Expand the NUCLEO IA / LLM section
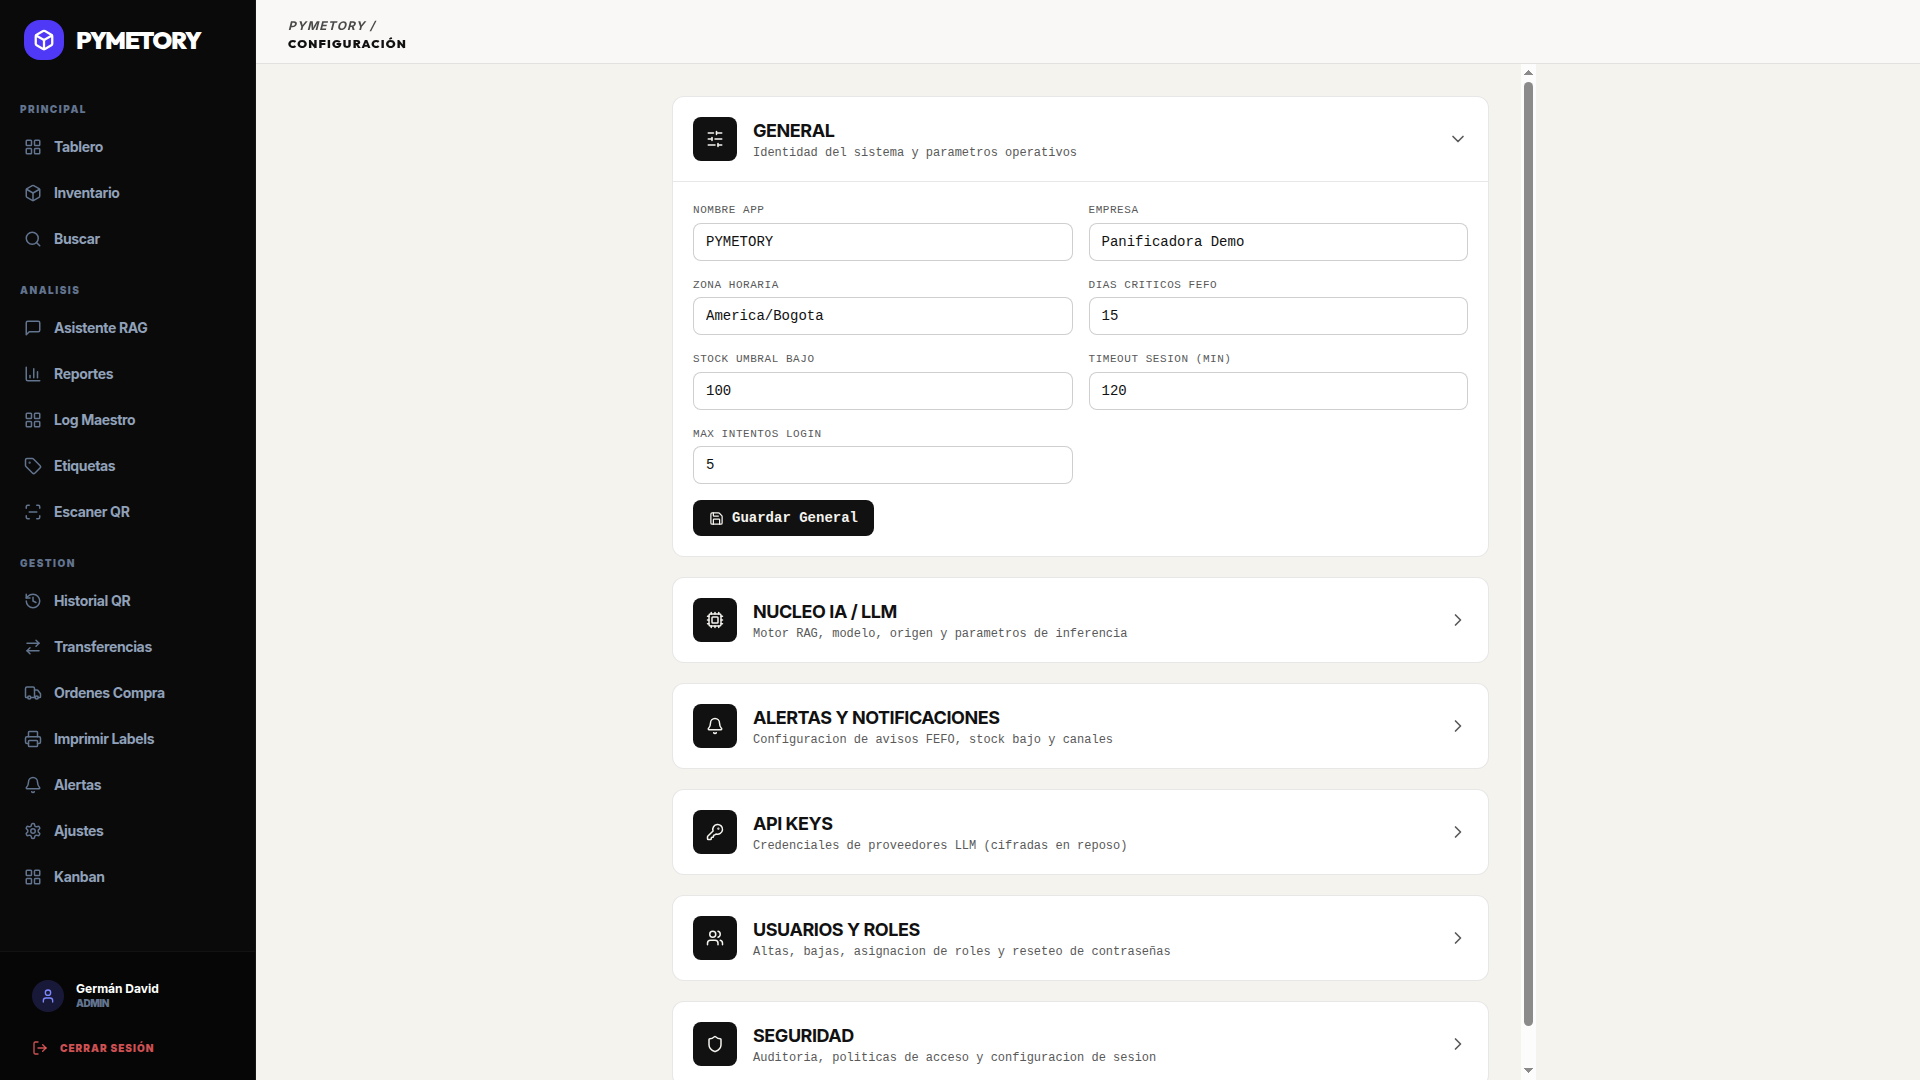The image size is (1920, 1080). pyautogui.click(x=1080, y=620)
